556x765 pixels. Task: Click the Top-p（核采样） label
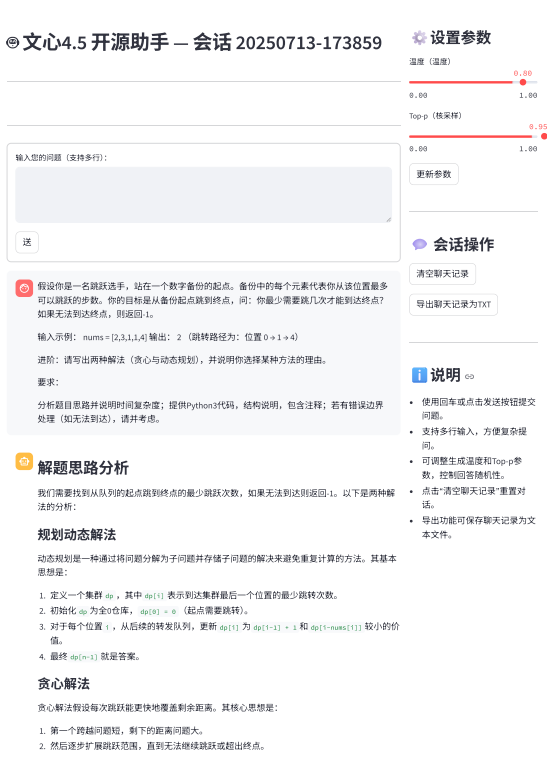[435, 116]
